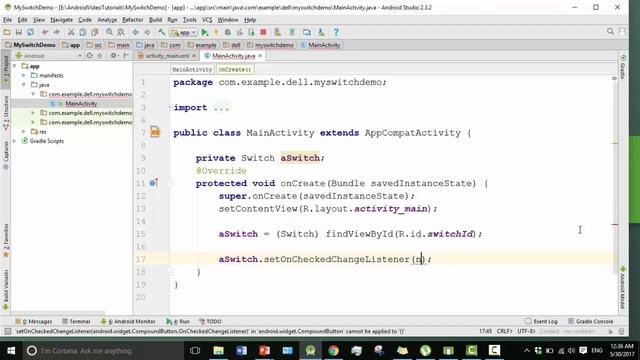The height and width of the screenshot is (360, 640).
Task: Open the Windows Start menu
Action: pyautogui.click(x=11, y=350)
